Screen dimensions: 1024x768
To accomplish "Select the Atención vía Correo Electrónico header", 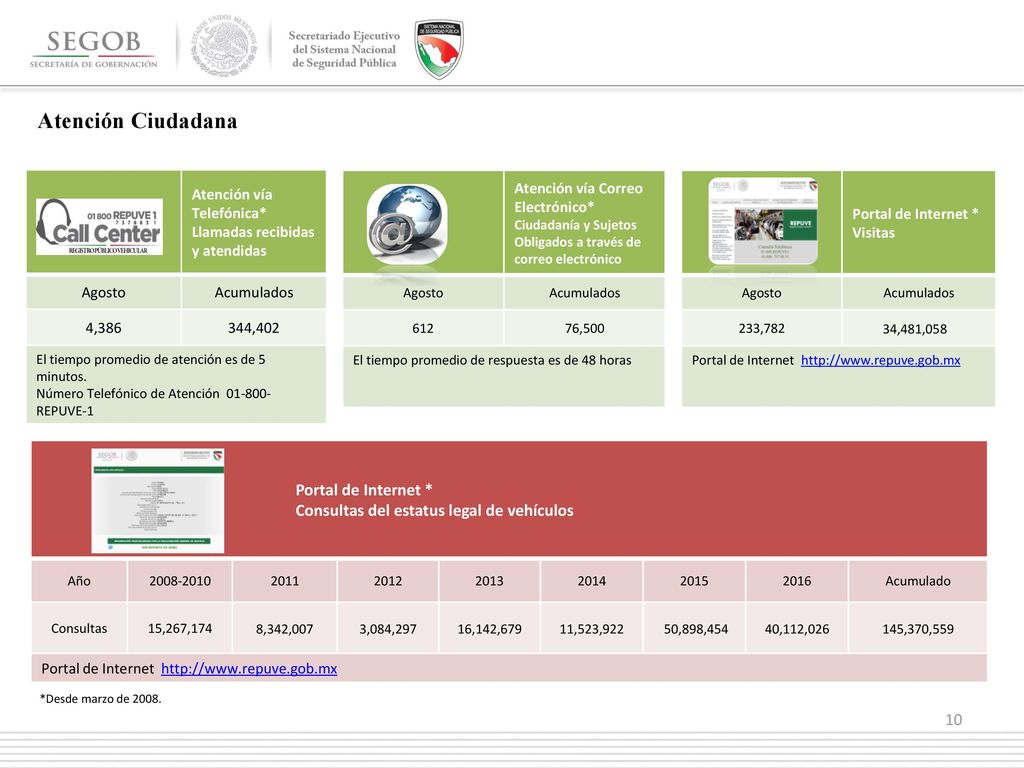I will (584, 223).
